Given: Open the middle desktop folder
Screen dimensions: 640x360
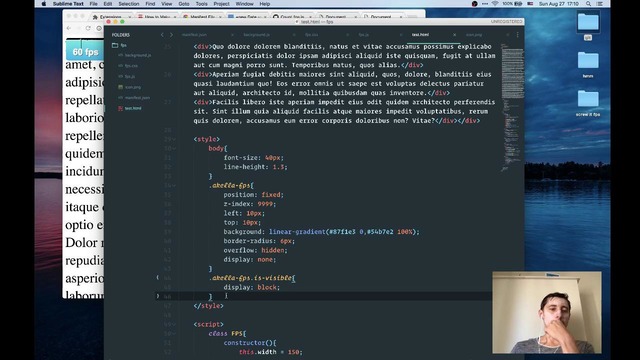Looking at the screenshot, I should coord(588,61).
